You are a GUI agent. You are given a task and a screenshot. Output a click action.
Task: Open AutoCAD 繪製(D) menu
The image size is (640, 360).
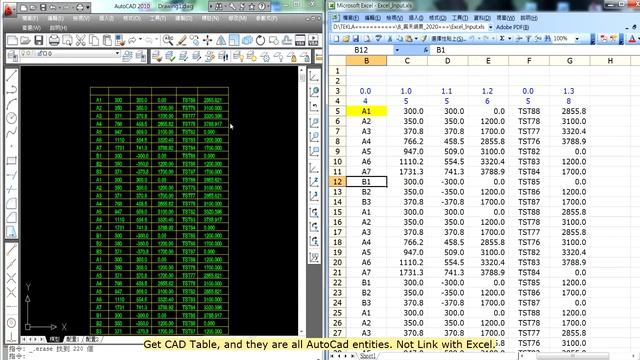click(184, 18)
